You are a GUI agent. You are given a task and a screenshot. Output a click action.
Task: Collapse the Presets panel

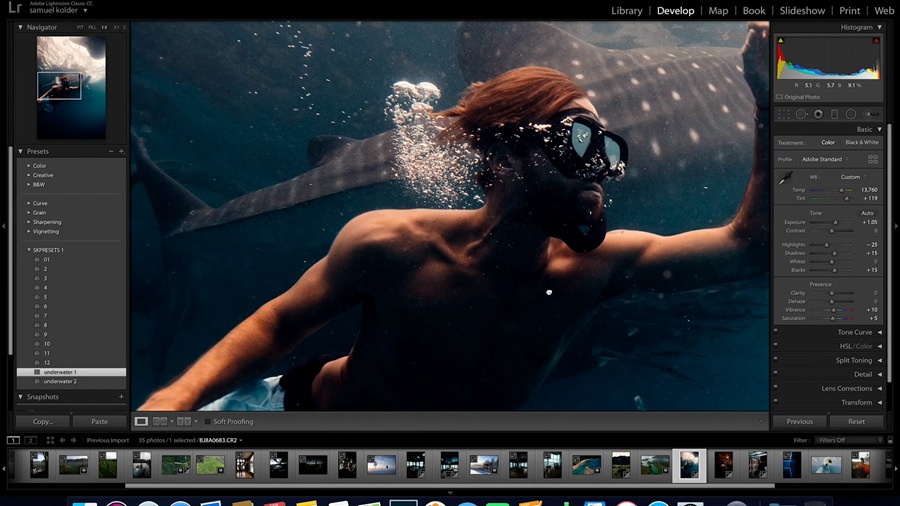pos(20,151)
